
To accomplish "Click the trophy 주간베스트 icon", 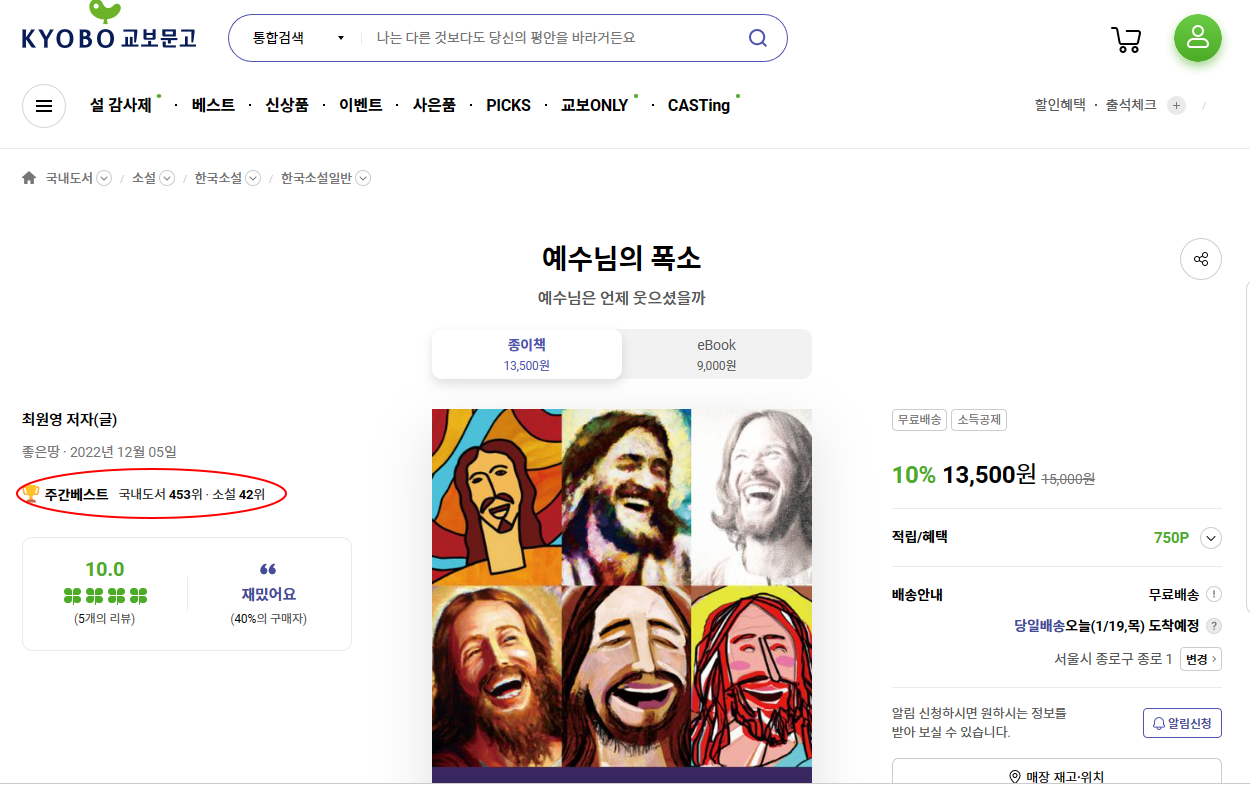I will click(x=30, y=493).
